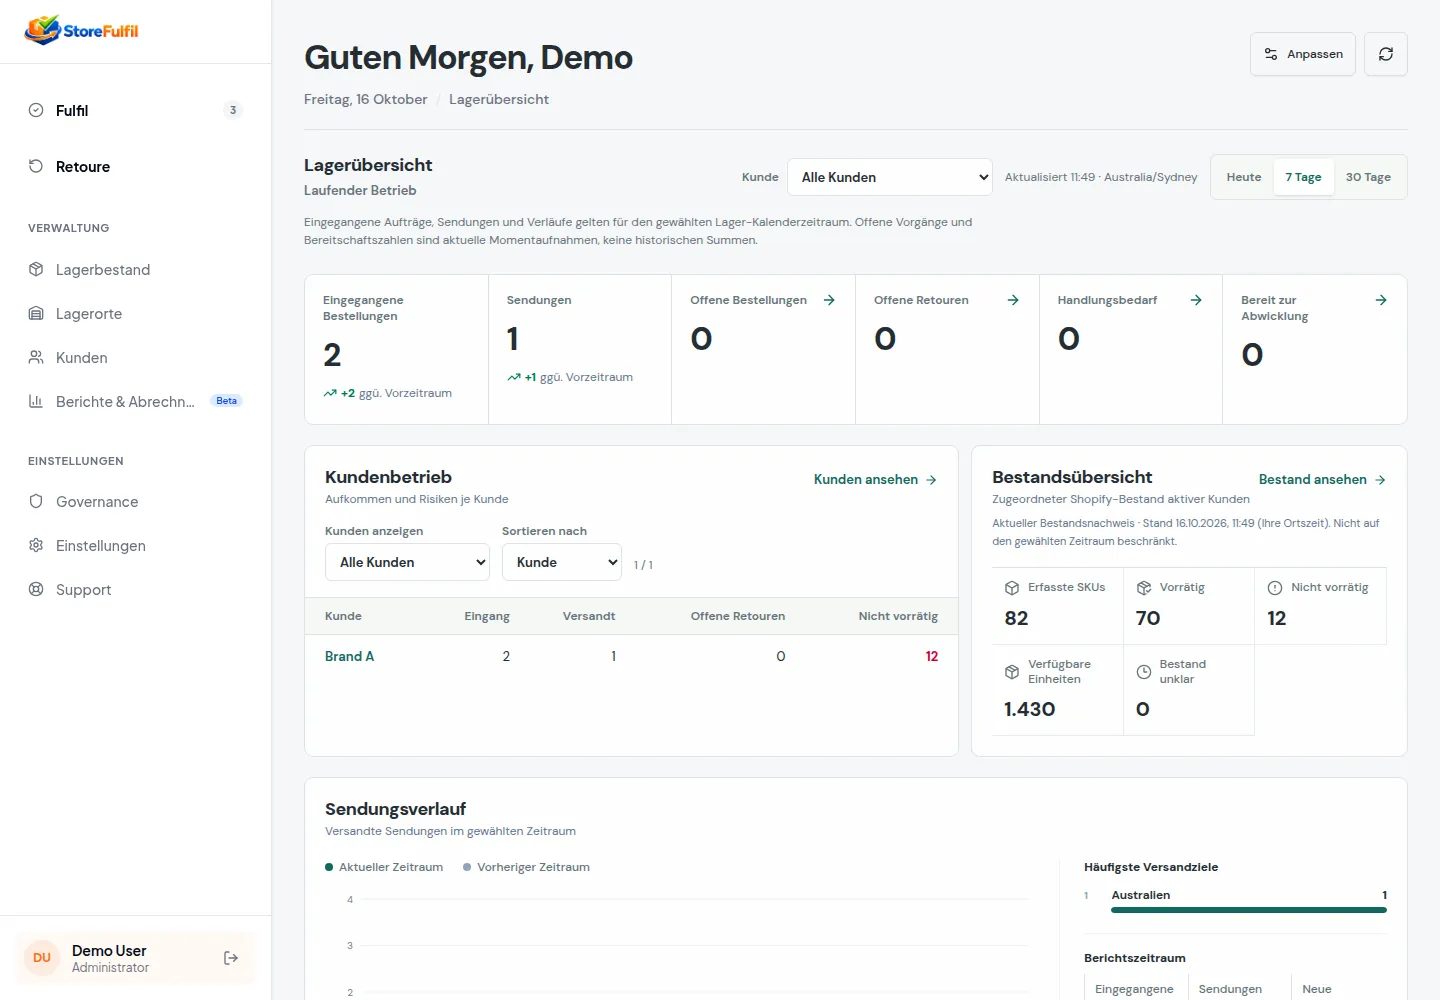Switch to the 30 Tage time range
This screenshot has width=1440, height=1000.
click(1368, 177)
